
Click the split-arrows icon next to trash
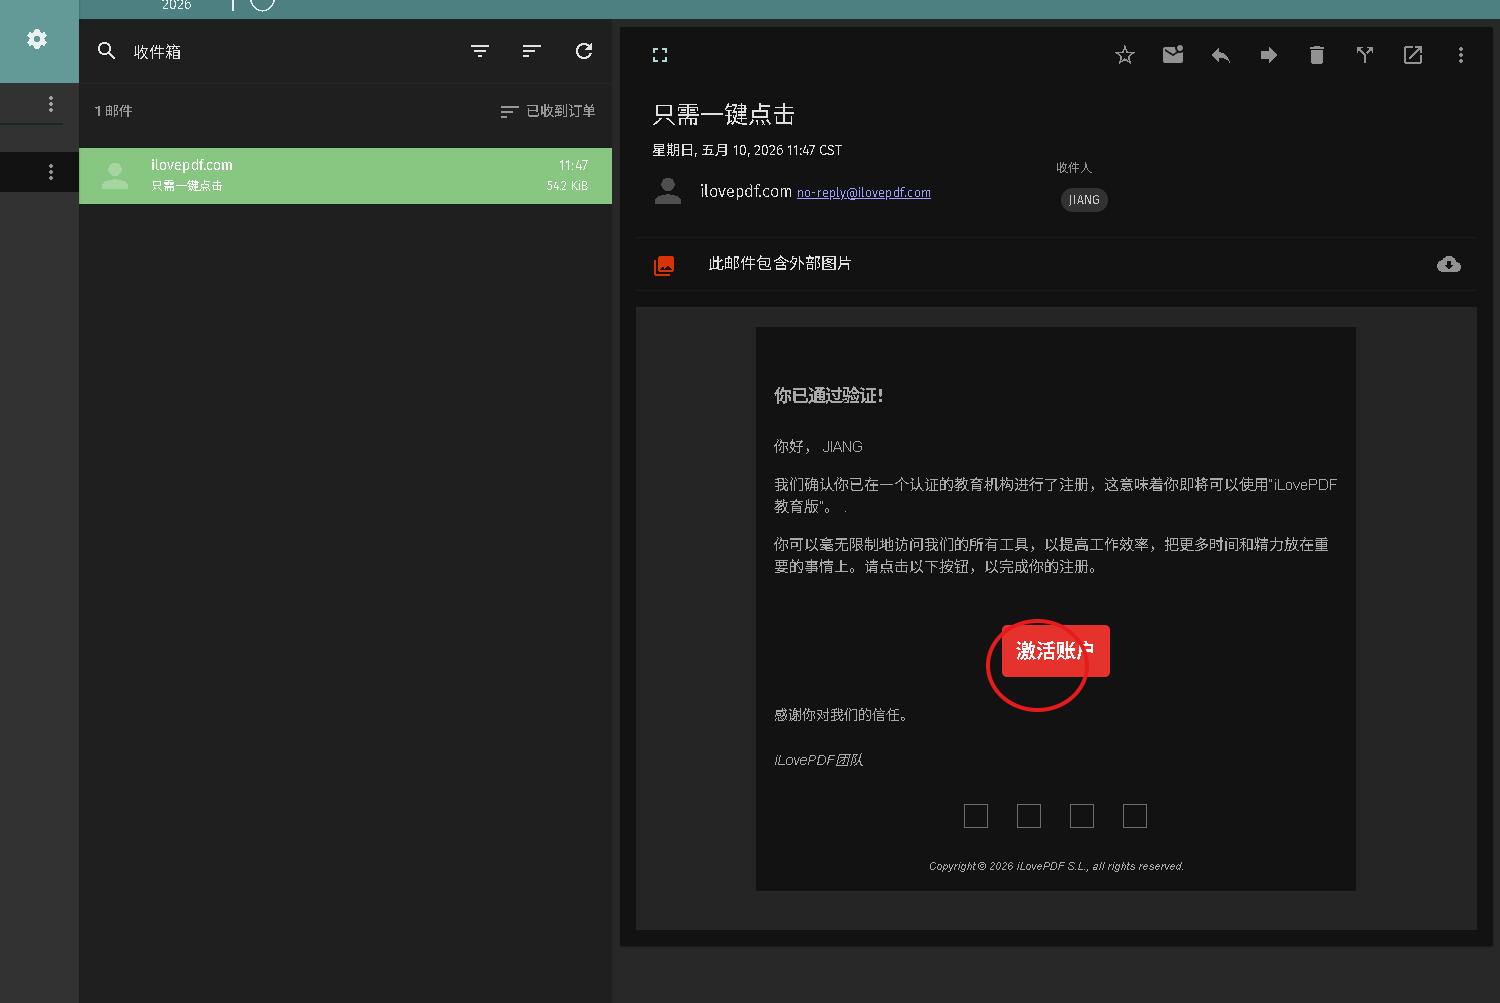point(1365,55)
